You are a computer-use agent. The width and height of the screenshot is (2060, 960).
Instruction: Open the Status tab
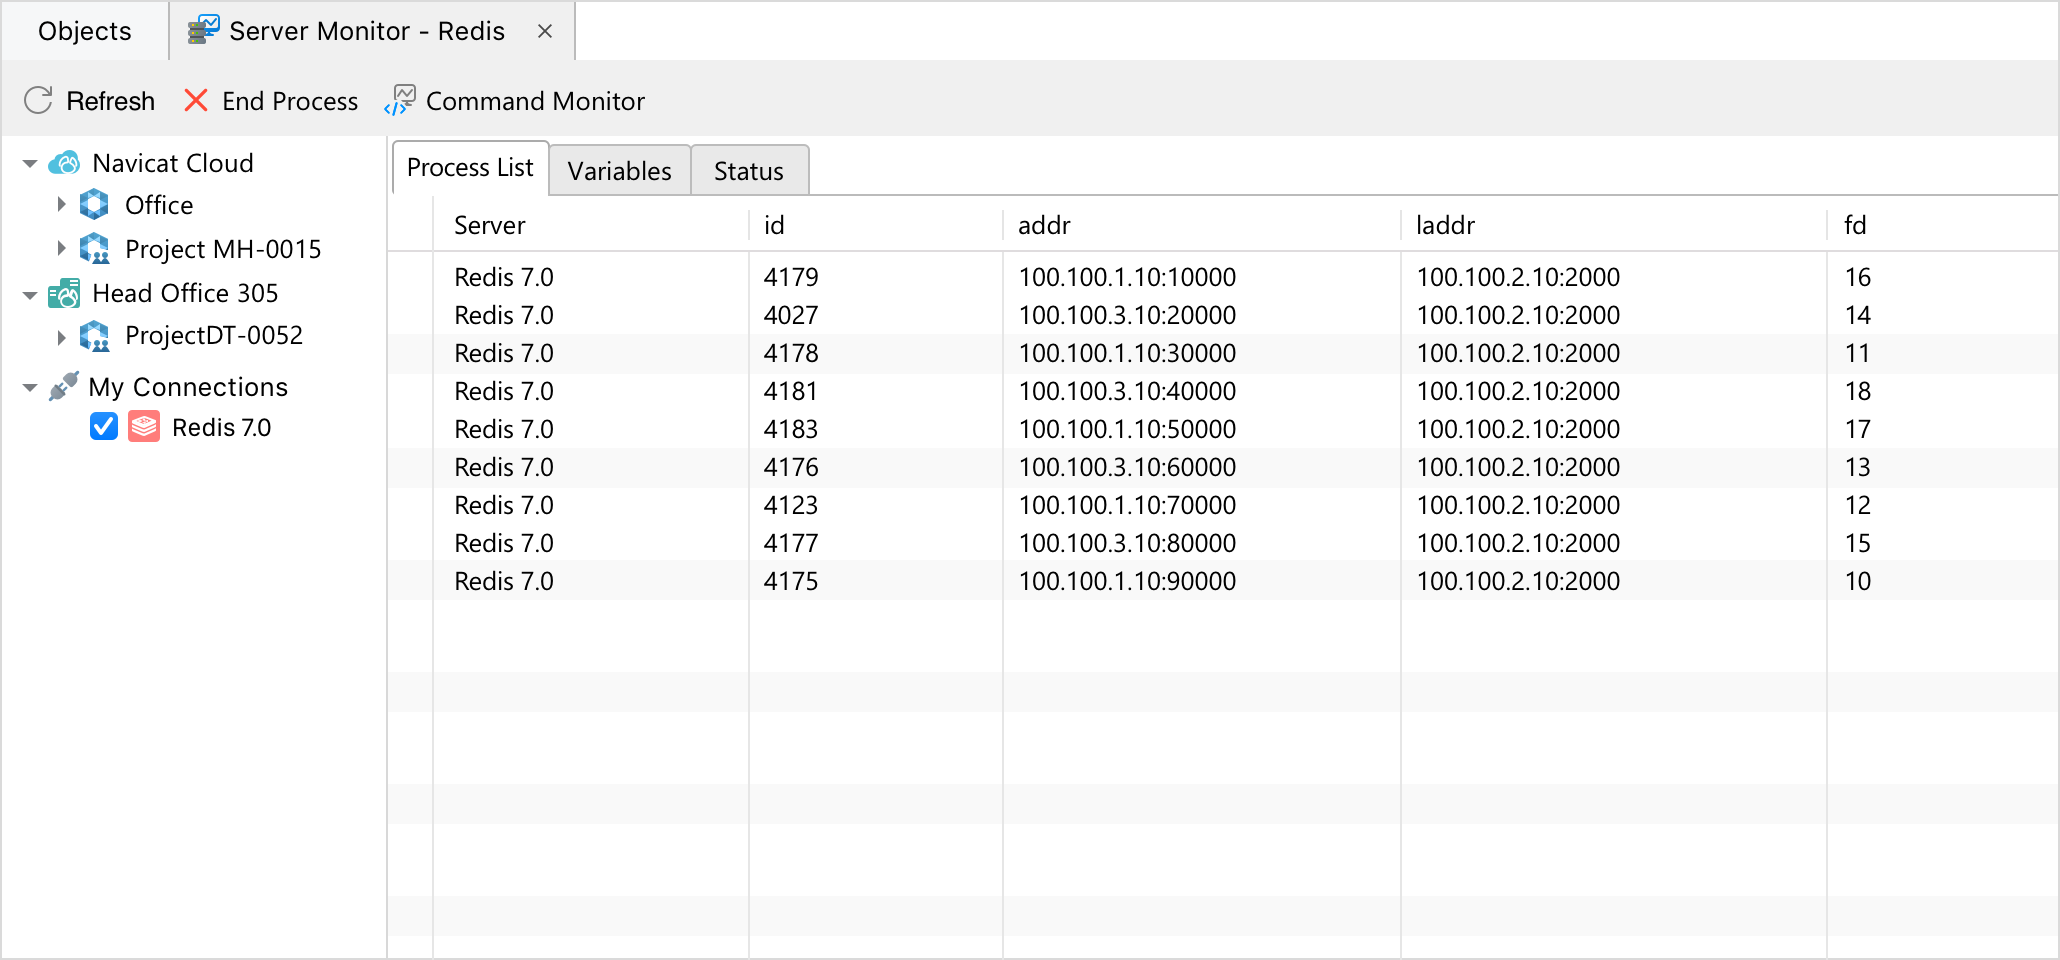click(749, 171)
